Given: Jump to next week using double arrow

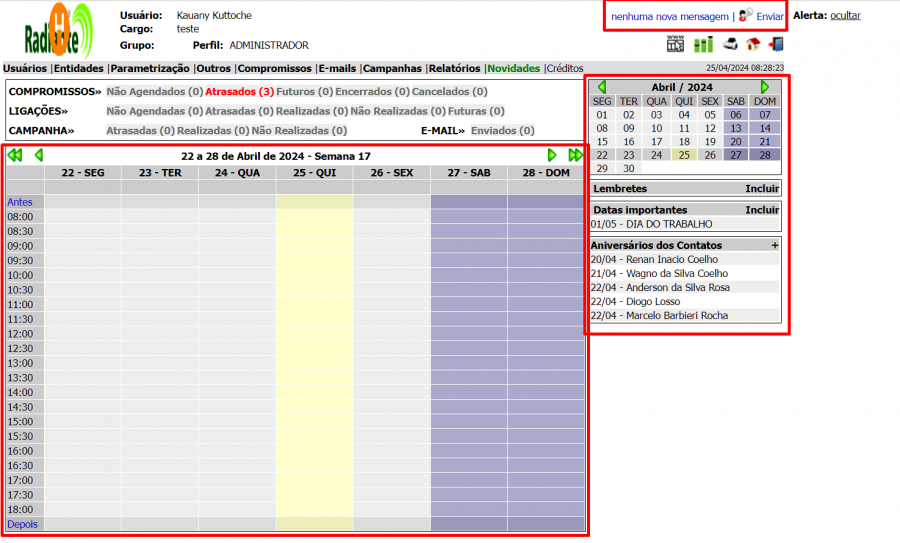Looking at the screenshot, I should [575, 155].
